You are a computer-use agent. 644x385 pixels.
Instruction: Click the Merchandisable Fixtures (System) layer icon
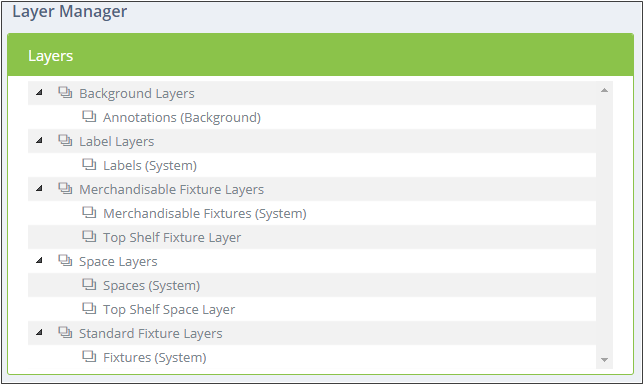point(89,212)
